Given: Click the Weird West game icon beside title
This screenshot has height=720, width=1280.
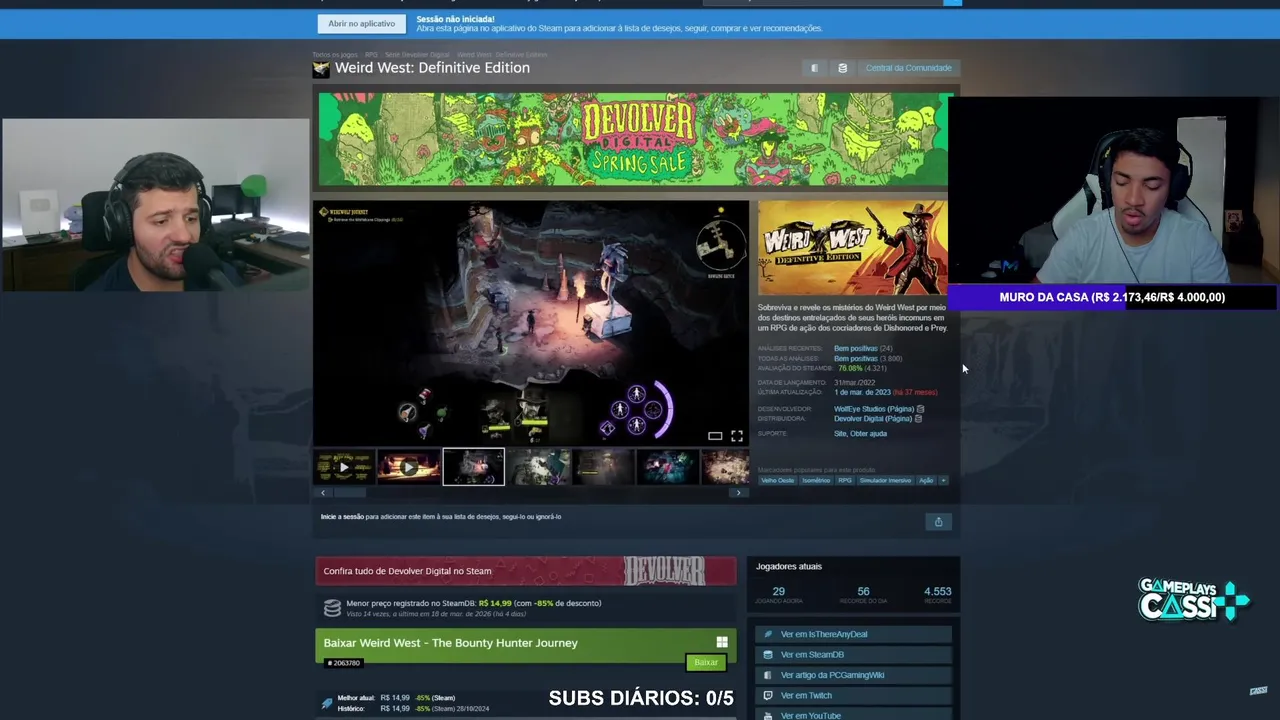Looking at the screenshot, I should coord(321,68).
